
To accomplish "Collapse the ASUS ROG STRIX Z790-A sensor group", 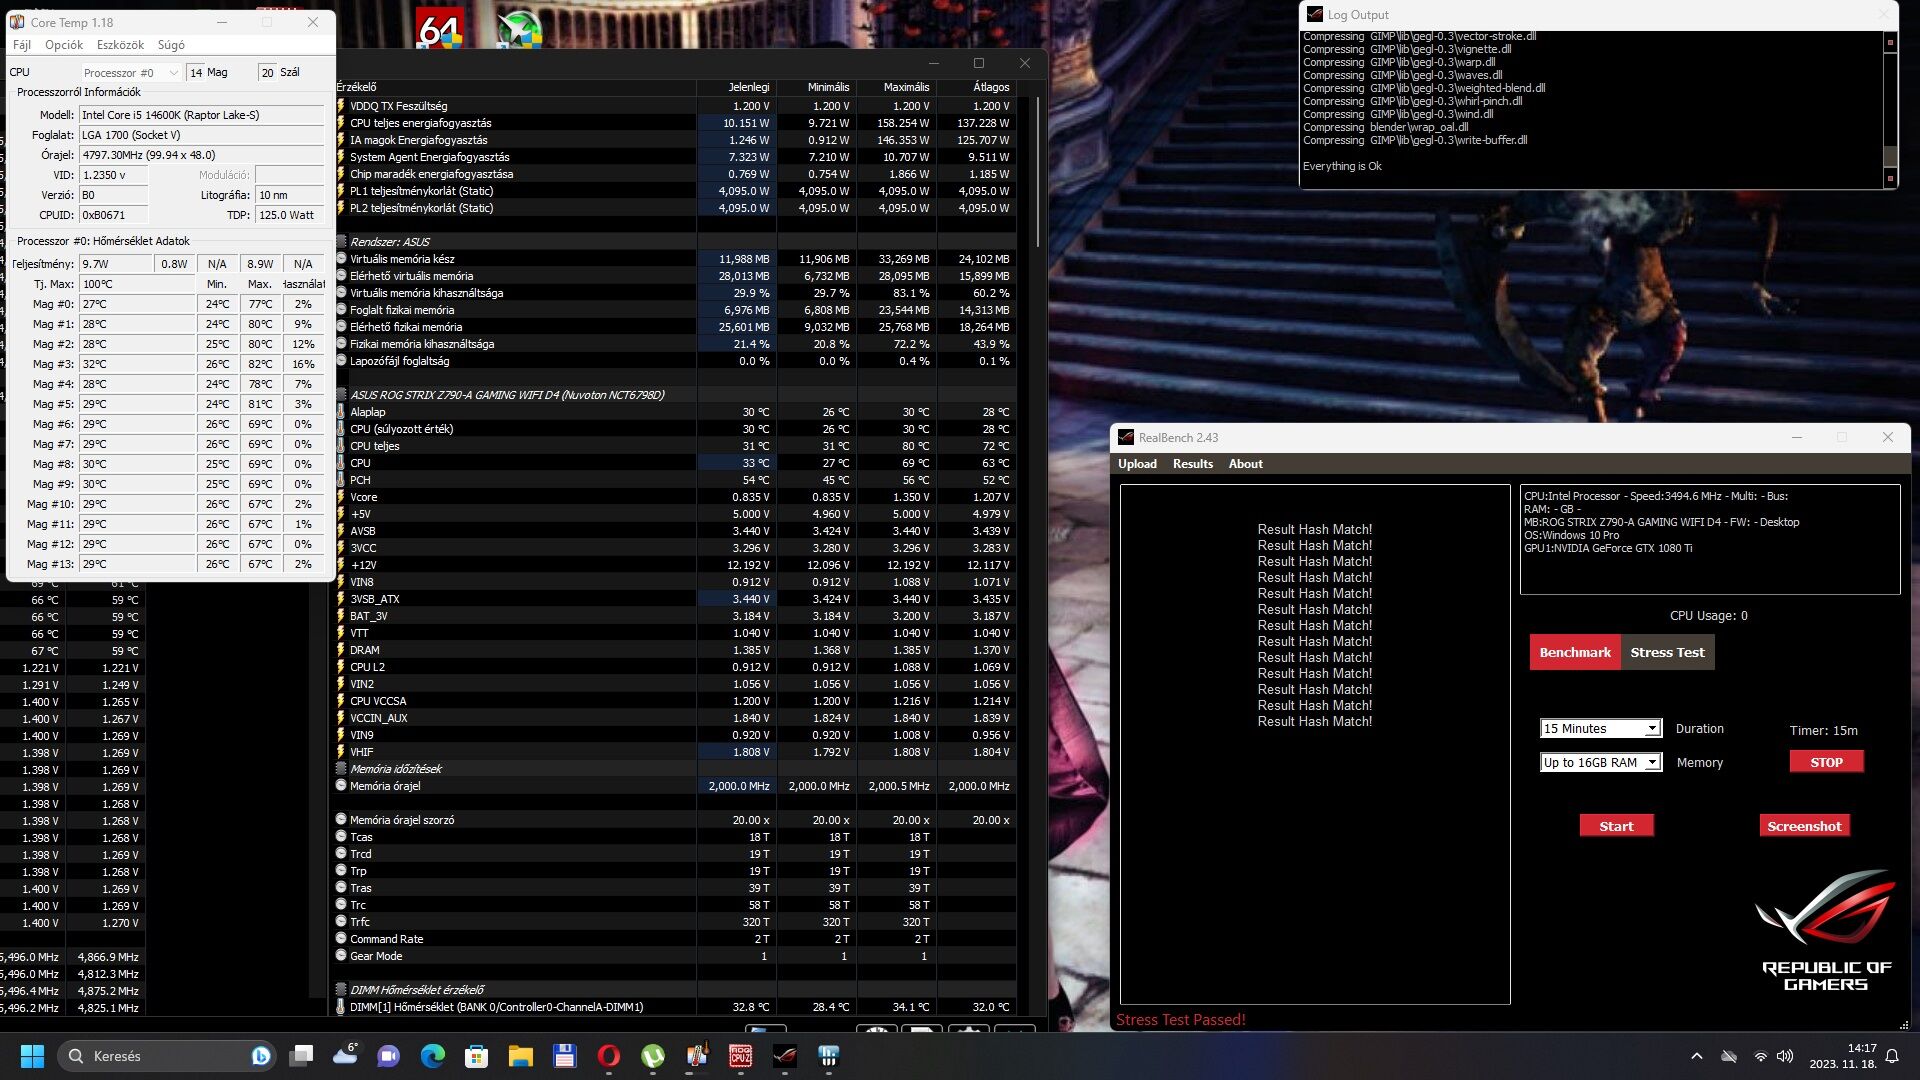I will [341, 395].
